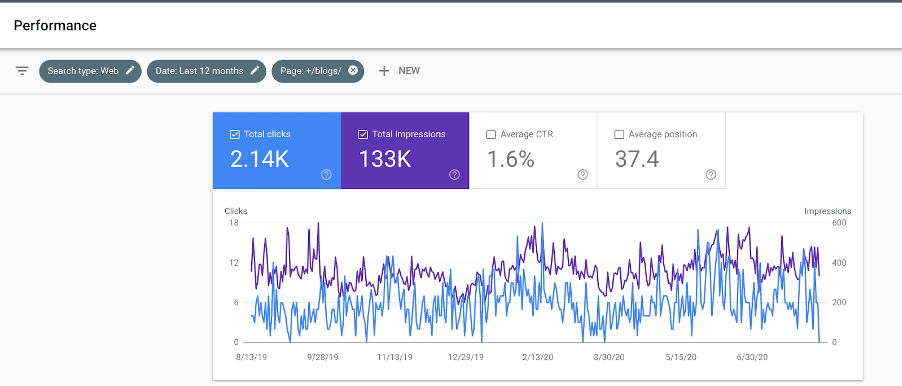
Task: Click the 12 clicks axis value
Action: (x=234, y=263)
